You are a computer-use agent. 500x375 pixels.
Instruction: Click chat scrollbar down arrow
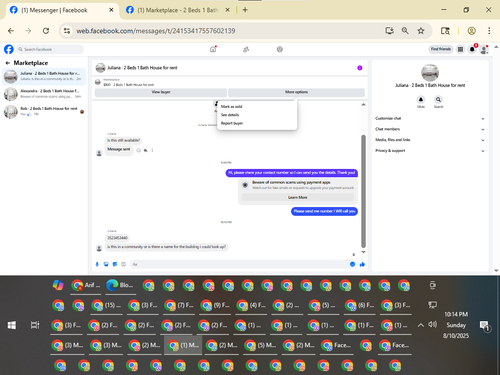[x=363, y=252]
